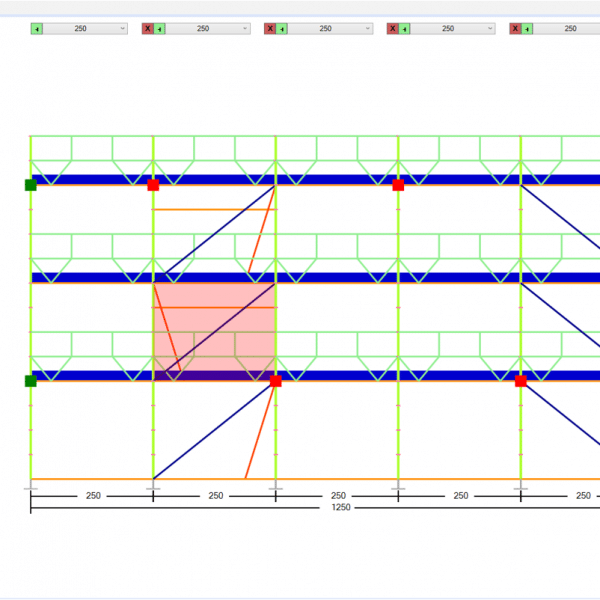
Task: Select the red anchor on top deck, fourth standard
Action: coord(398,185)
